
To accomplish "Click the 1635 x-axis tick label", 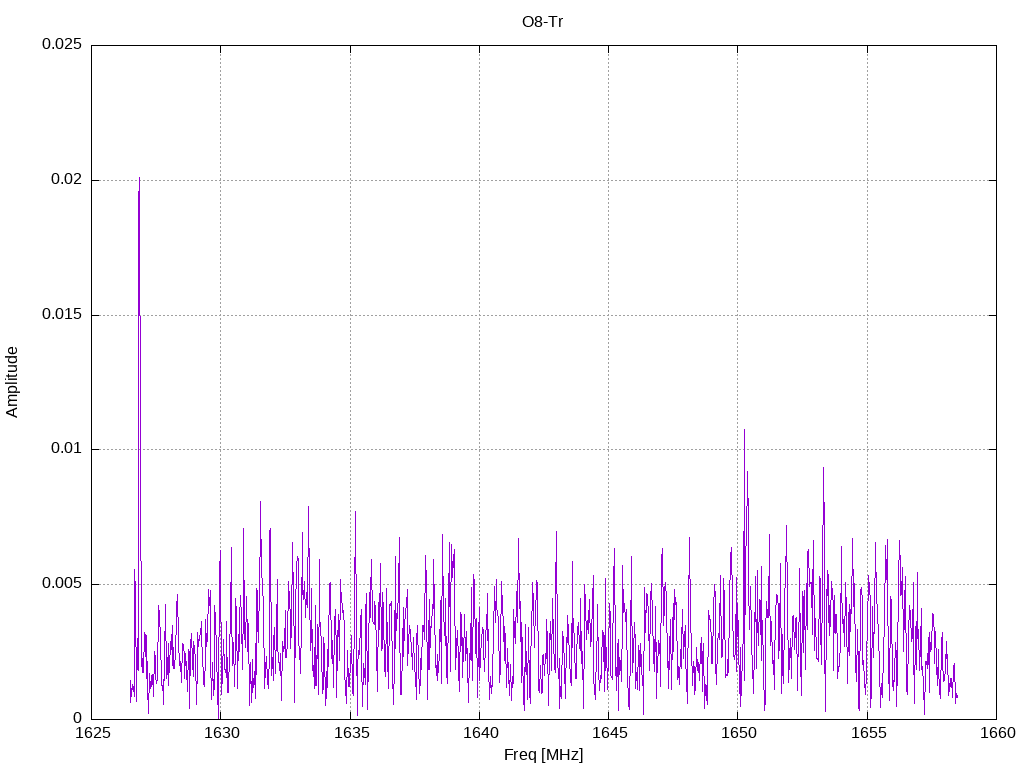I will click(x=350, y=733).
